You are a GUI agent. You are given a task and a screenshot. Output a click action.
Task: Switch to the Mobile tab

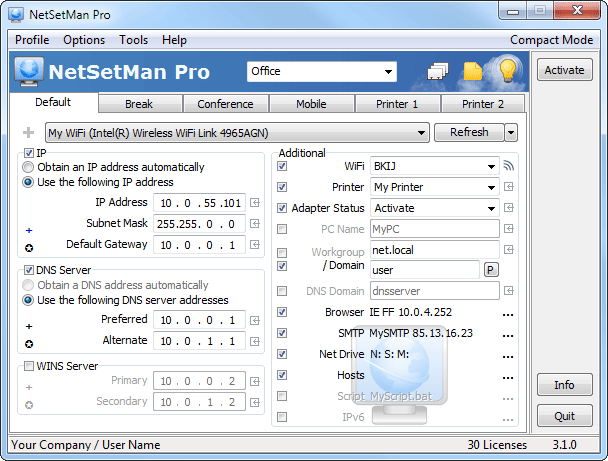point(311,104)
